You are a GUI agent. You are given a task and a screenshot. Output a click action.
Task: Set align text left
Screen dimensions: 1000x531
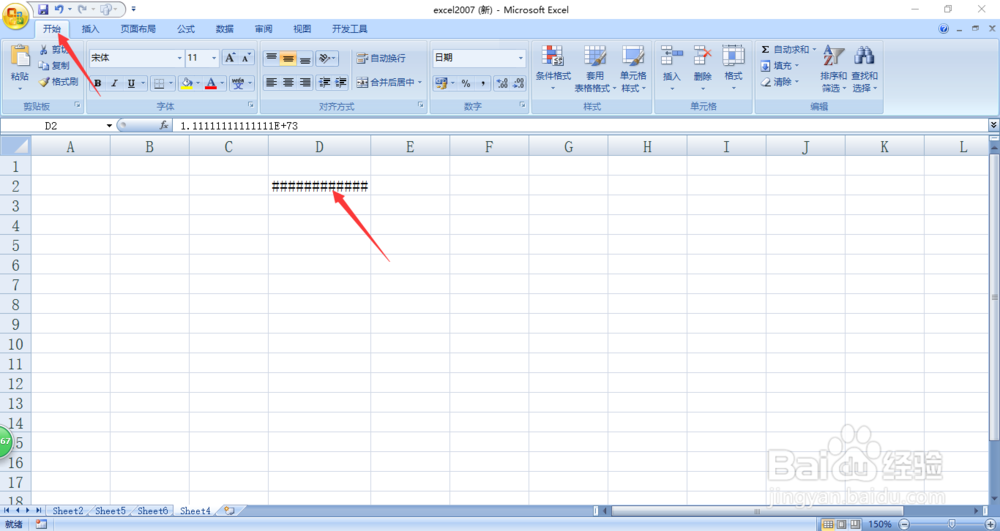pyautogui.click(x=272, y=83)
